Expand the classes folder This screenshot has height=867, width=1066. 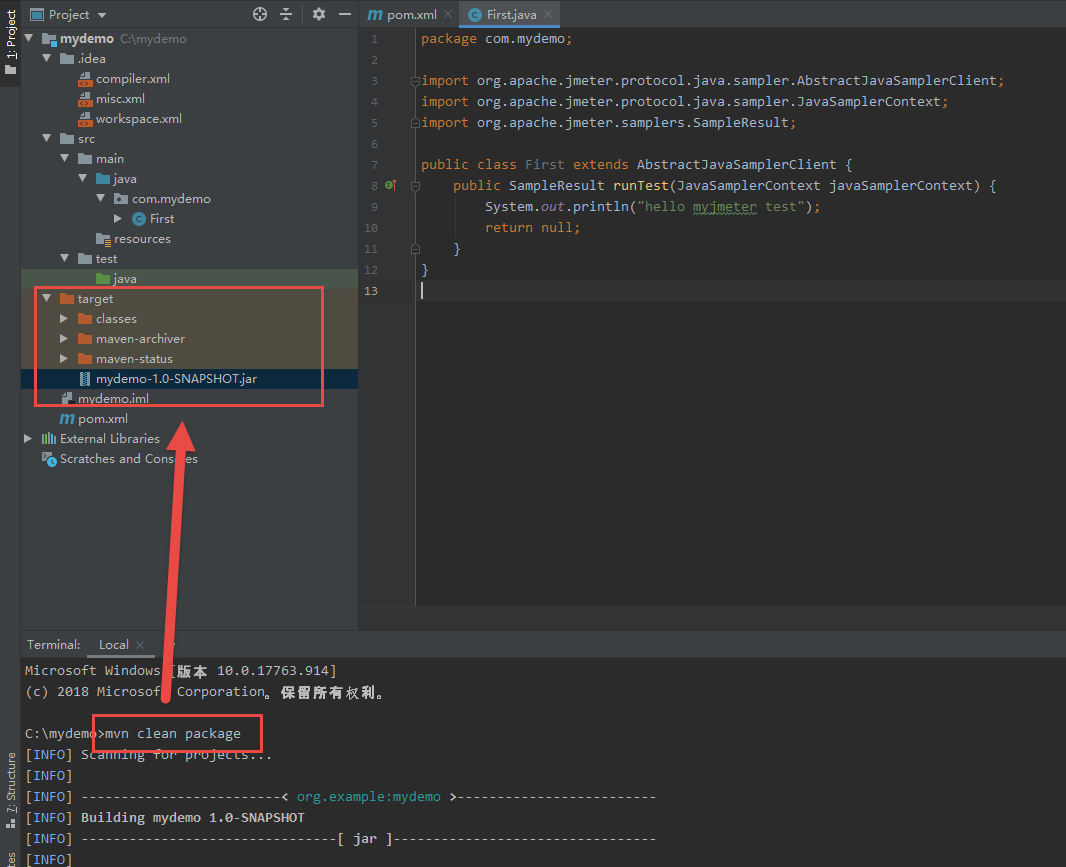click(x=64, y=318)
